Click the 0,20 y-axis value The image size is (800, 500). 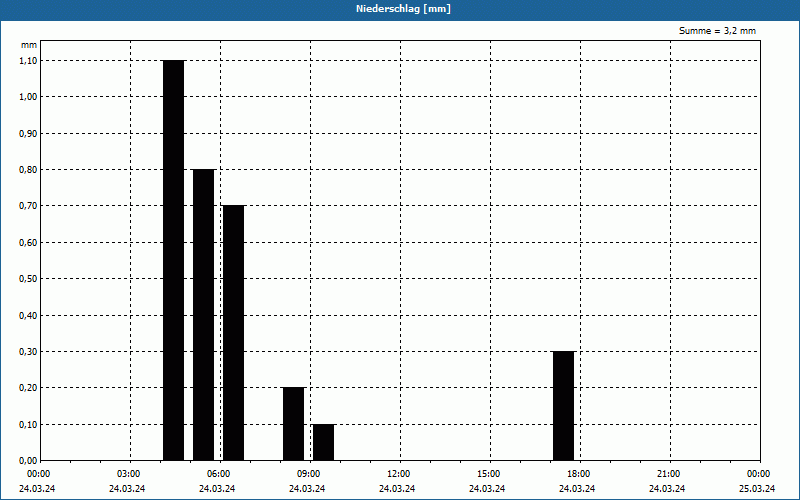click(x=28, y=388)
